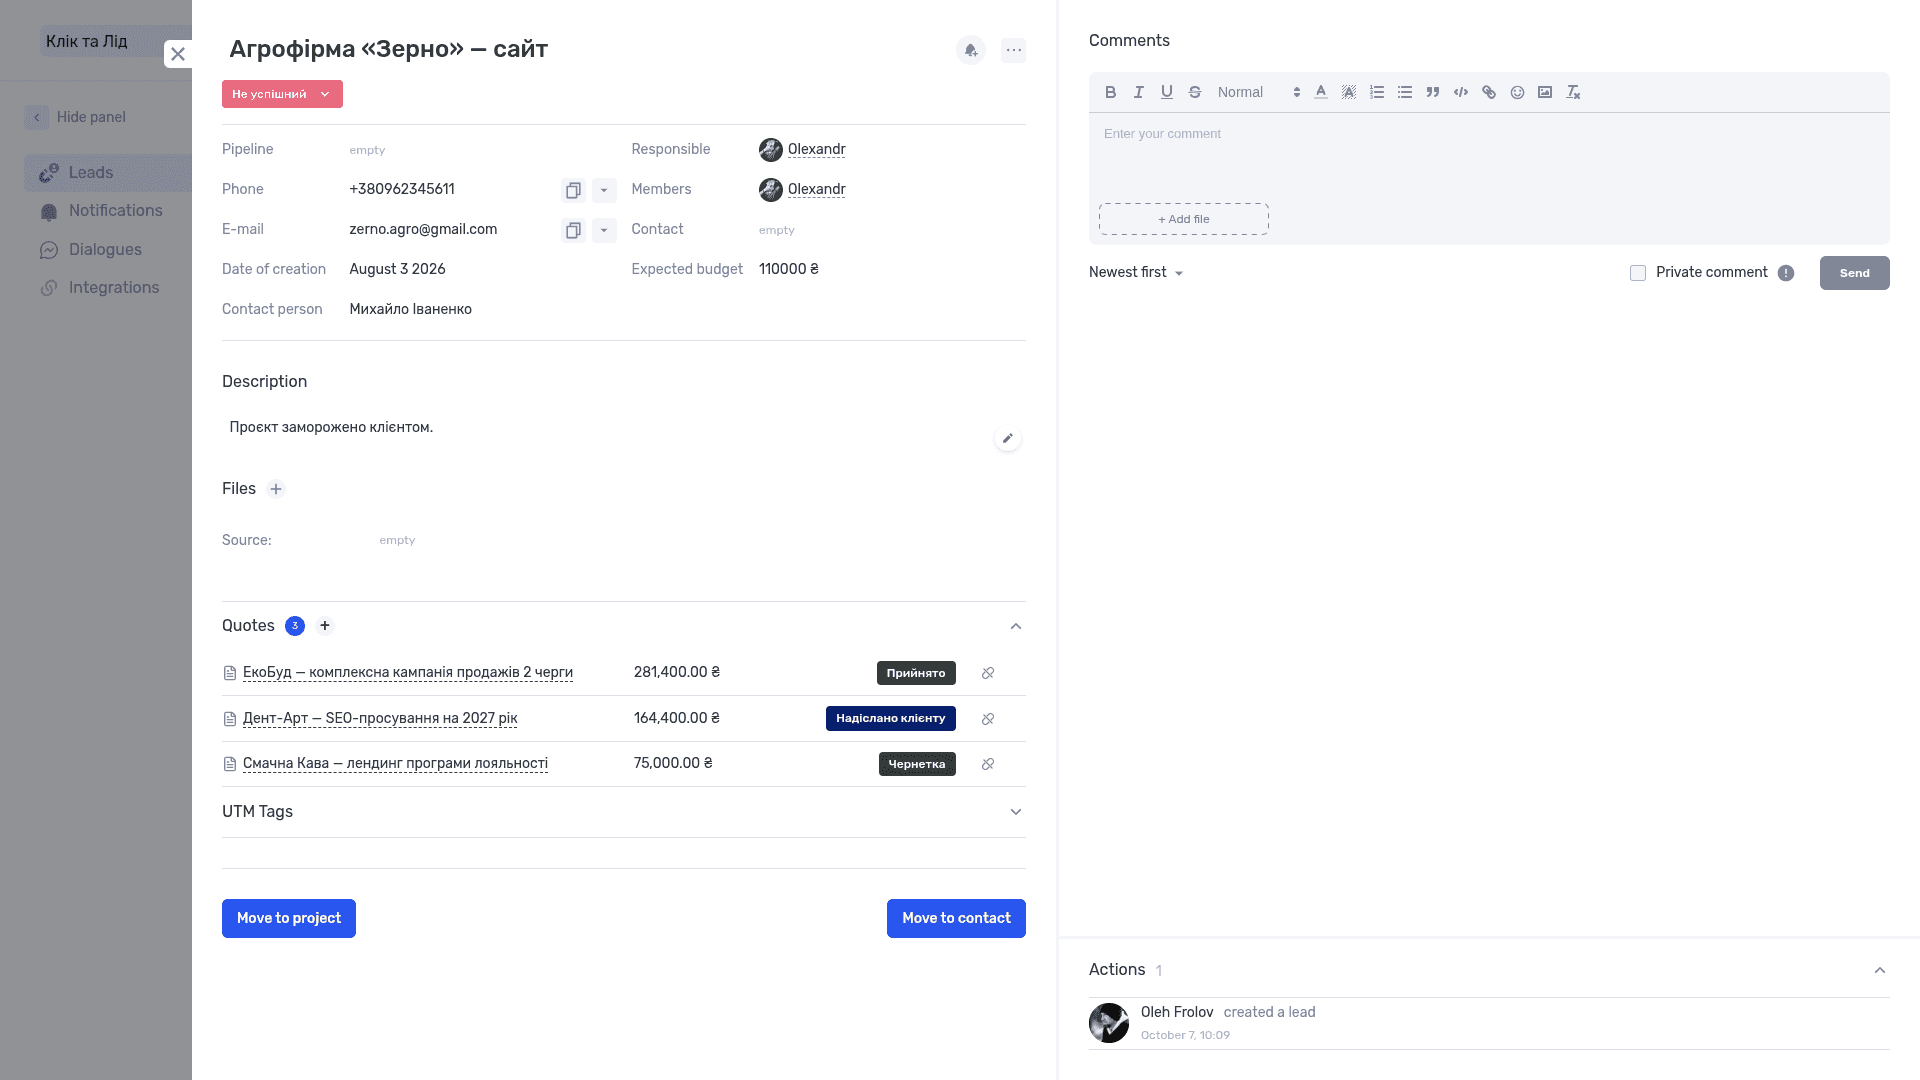The width and height of the screenshot is (1920, 1080).
Task: Open the Normal text style dropdown
Action: [x=1258, y=92]
